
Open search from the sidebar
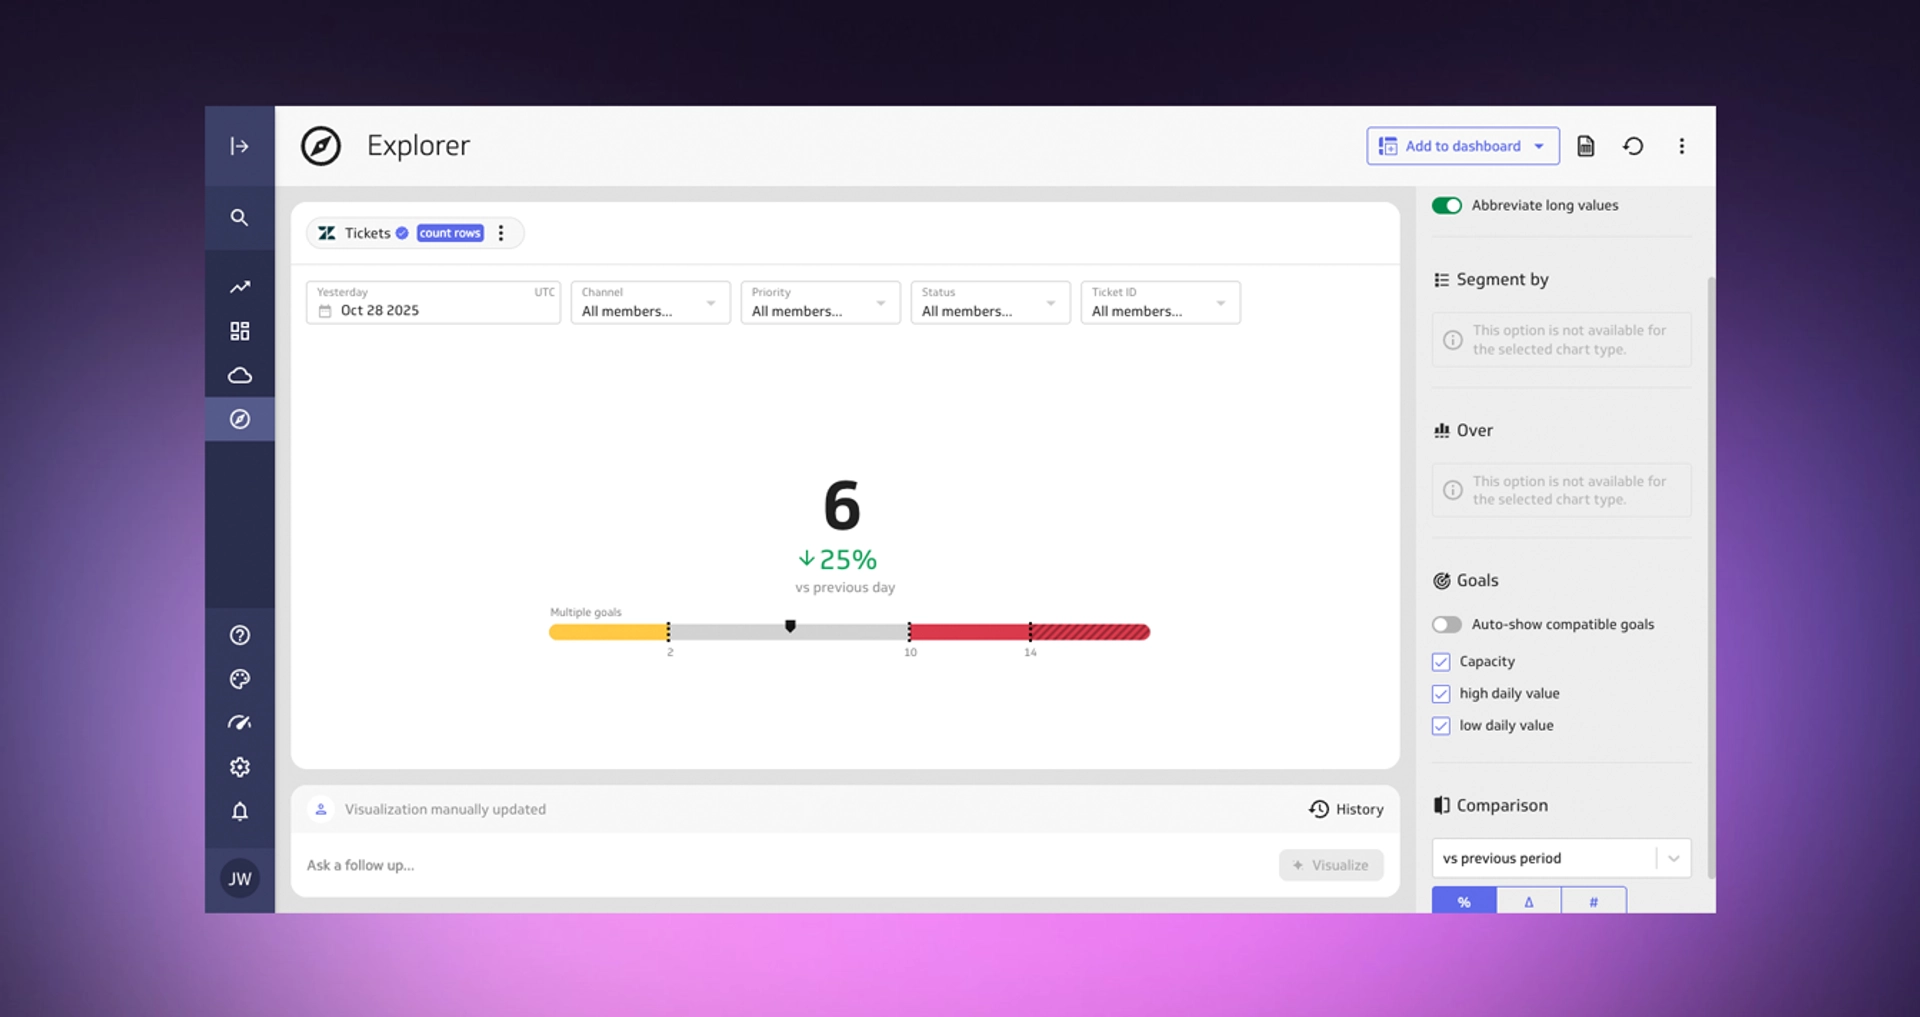coord(239,217)
